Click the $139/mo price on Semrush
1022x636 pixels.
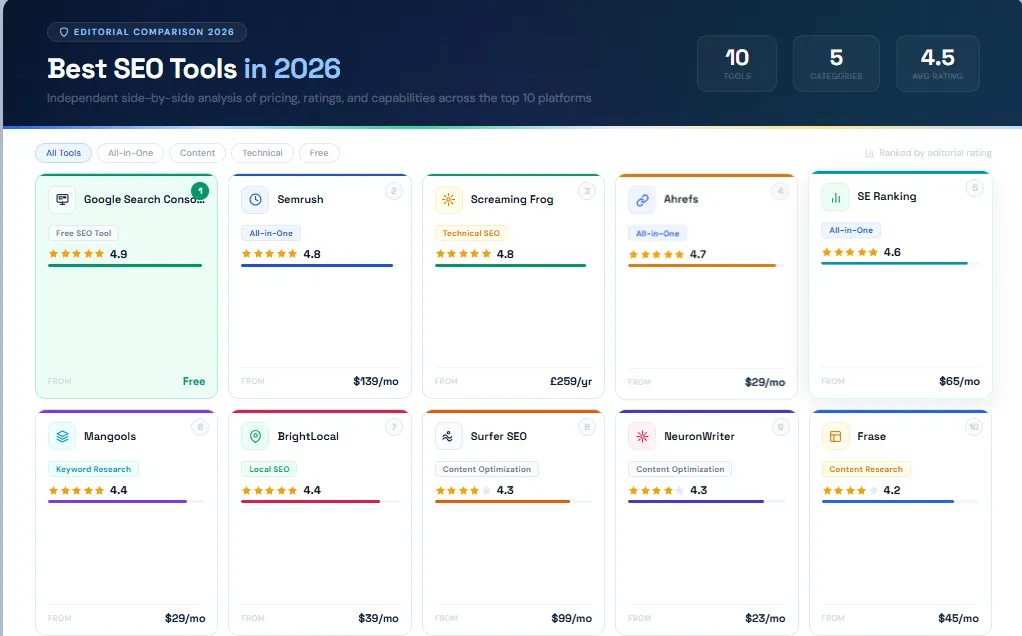point(375,381)
